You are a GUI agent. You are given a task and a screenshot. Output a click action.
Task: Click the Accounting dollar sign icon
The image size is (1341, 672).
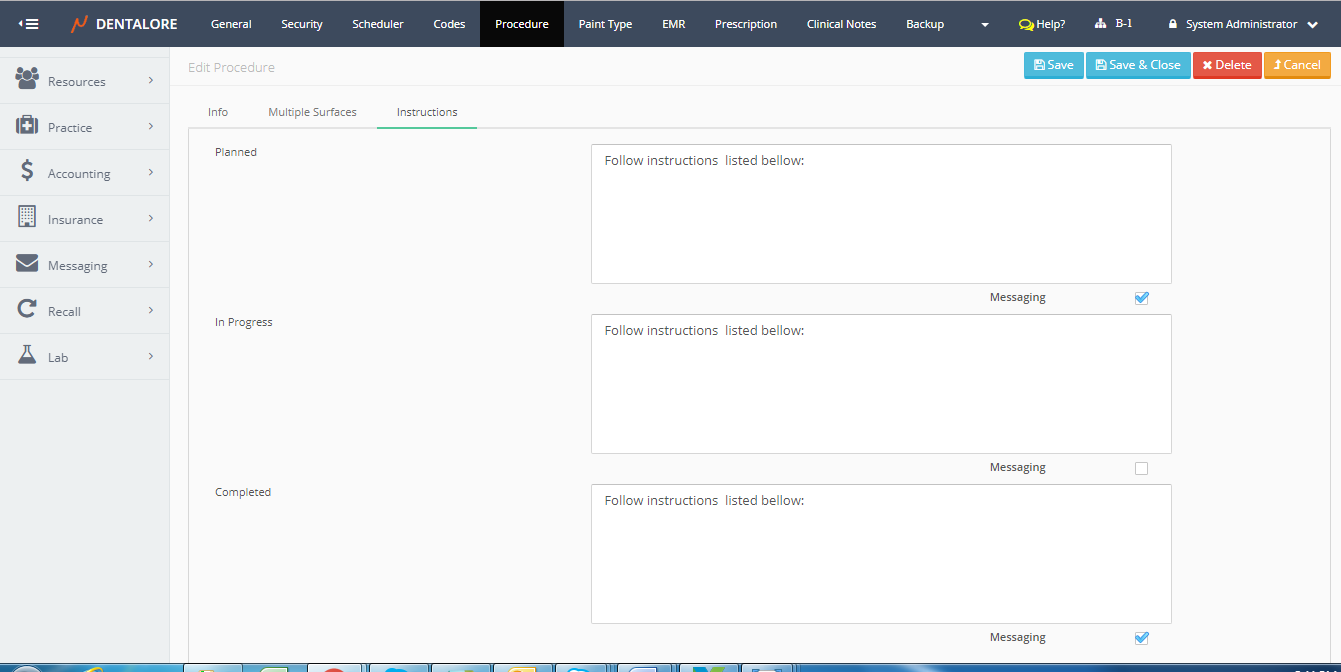coord(27,172)
